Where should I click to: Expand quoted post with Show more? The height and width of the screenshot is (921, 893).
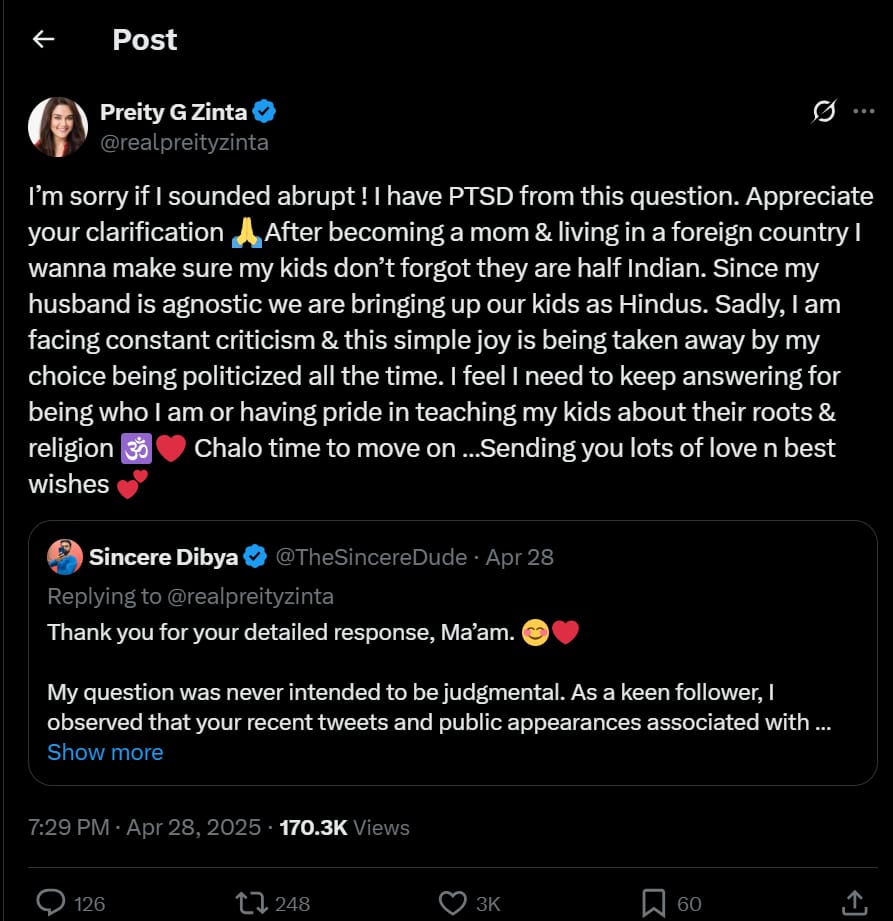(105, 752)
